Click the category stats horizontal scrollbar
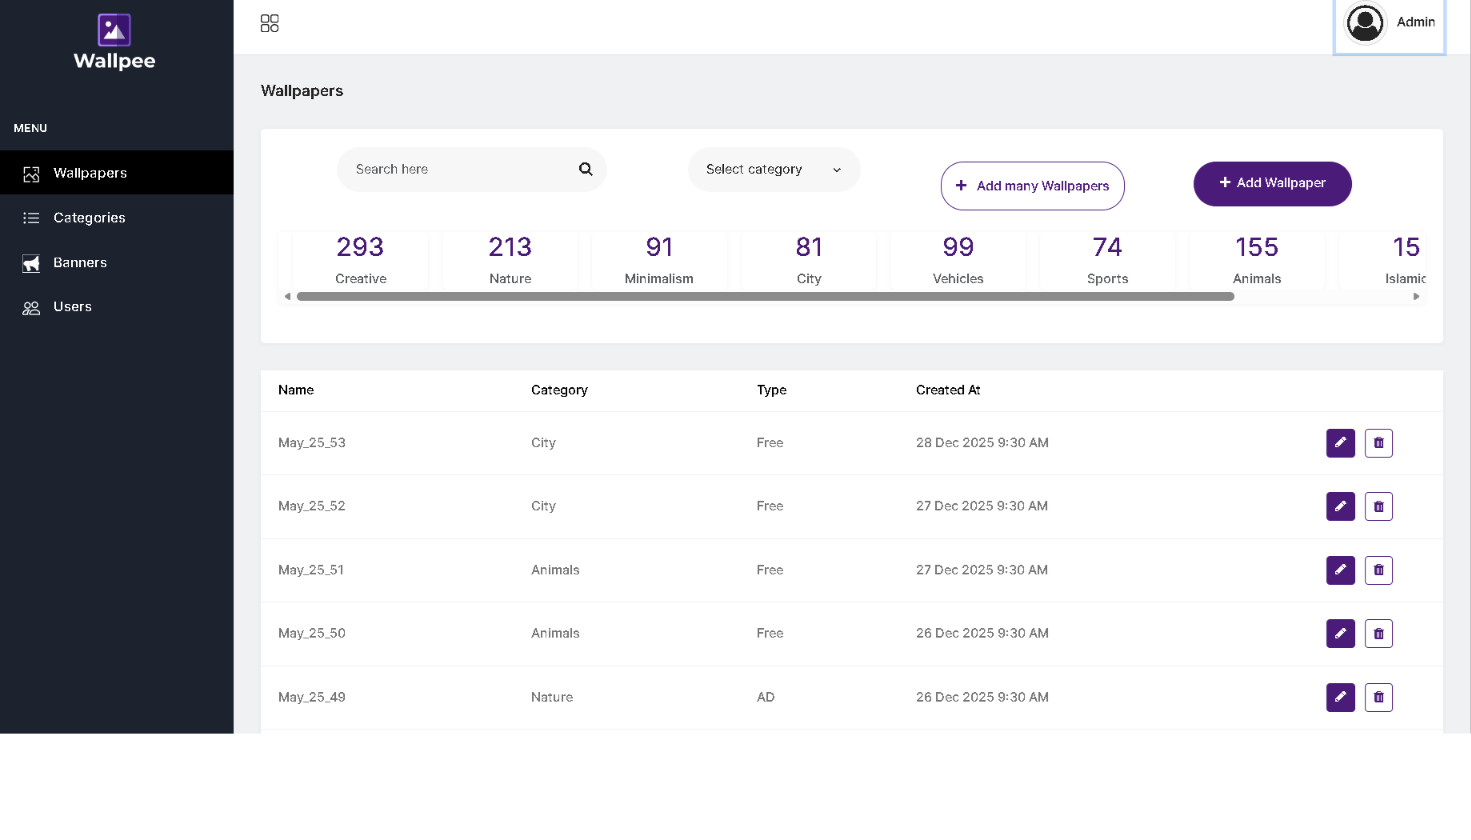This screenshot has width=1471, height=840. (x=766, y=296)
